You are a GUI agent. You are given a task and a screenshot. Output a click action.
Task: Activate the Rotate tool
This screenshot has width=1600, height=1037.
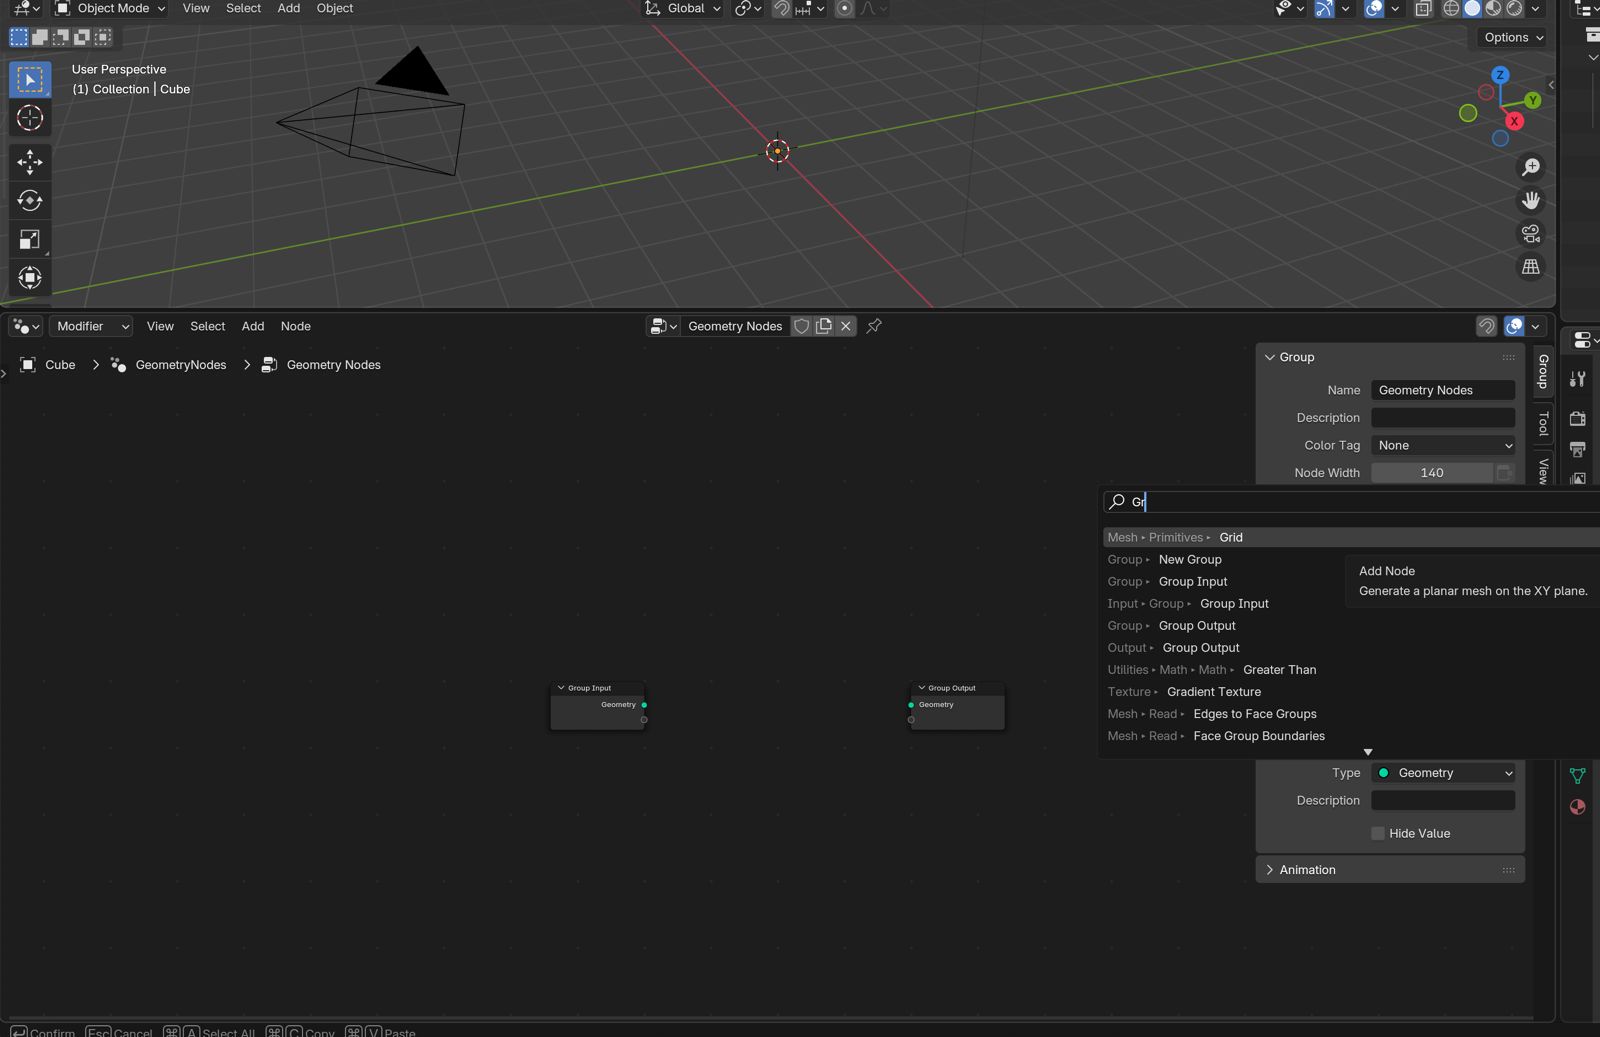click(x=30, y=201)
